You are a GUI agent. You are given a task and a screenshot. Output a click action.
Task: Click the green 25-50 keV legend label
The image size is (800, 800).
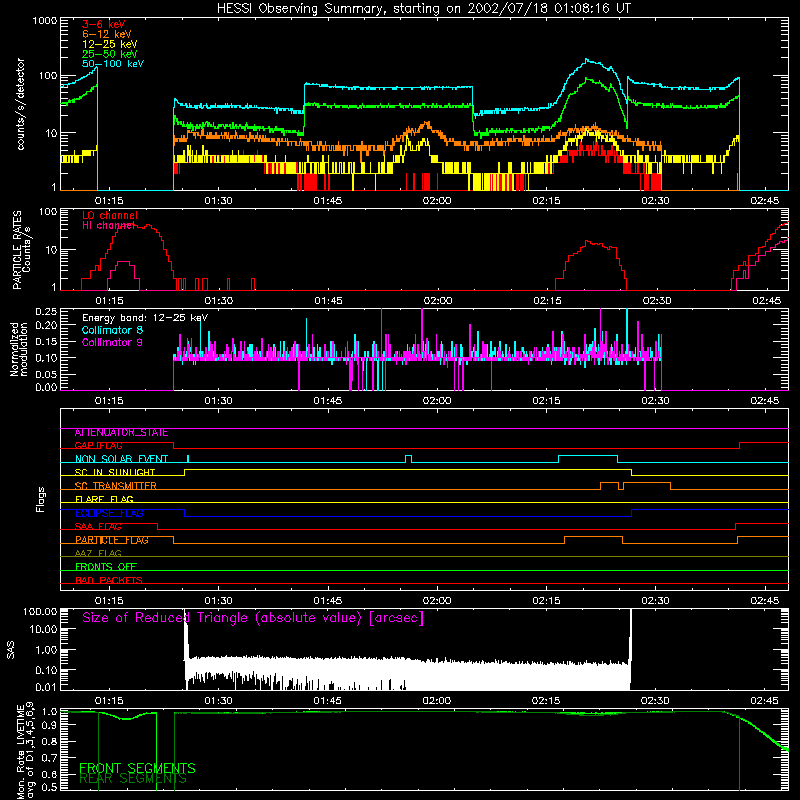pyautogui.click(x=110, y=54)
